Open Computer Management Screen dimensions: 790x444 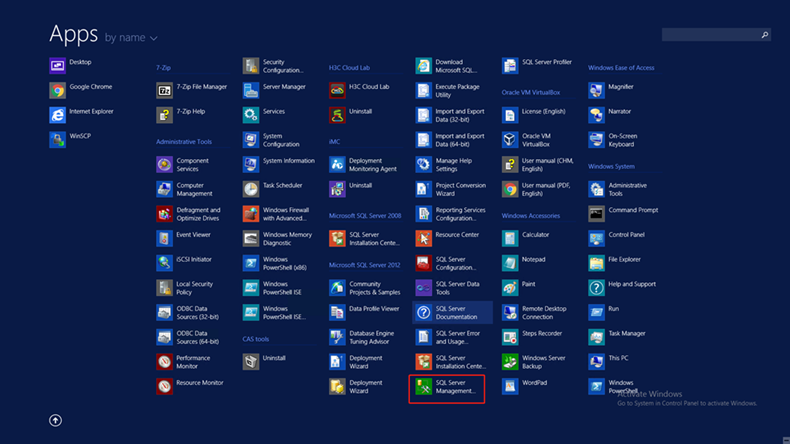pyautogui.click(x=186, y=189)
